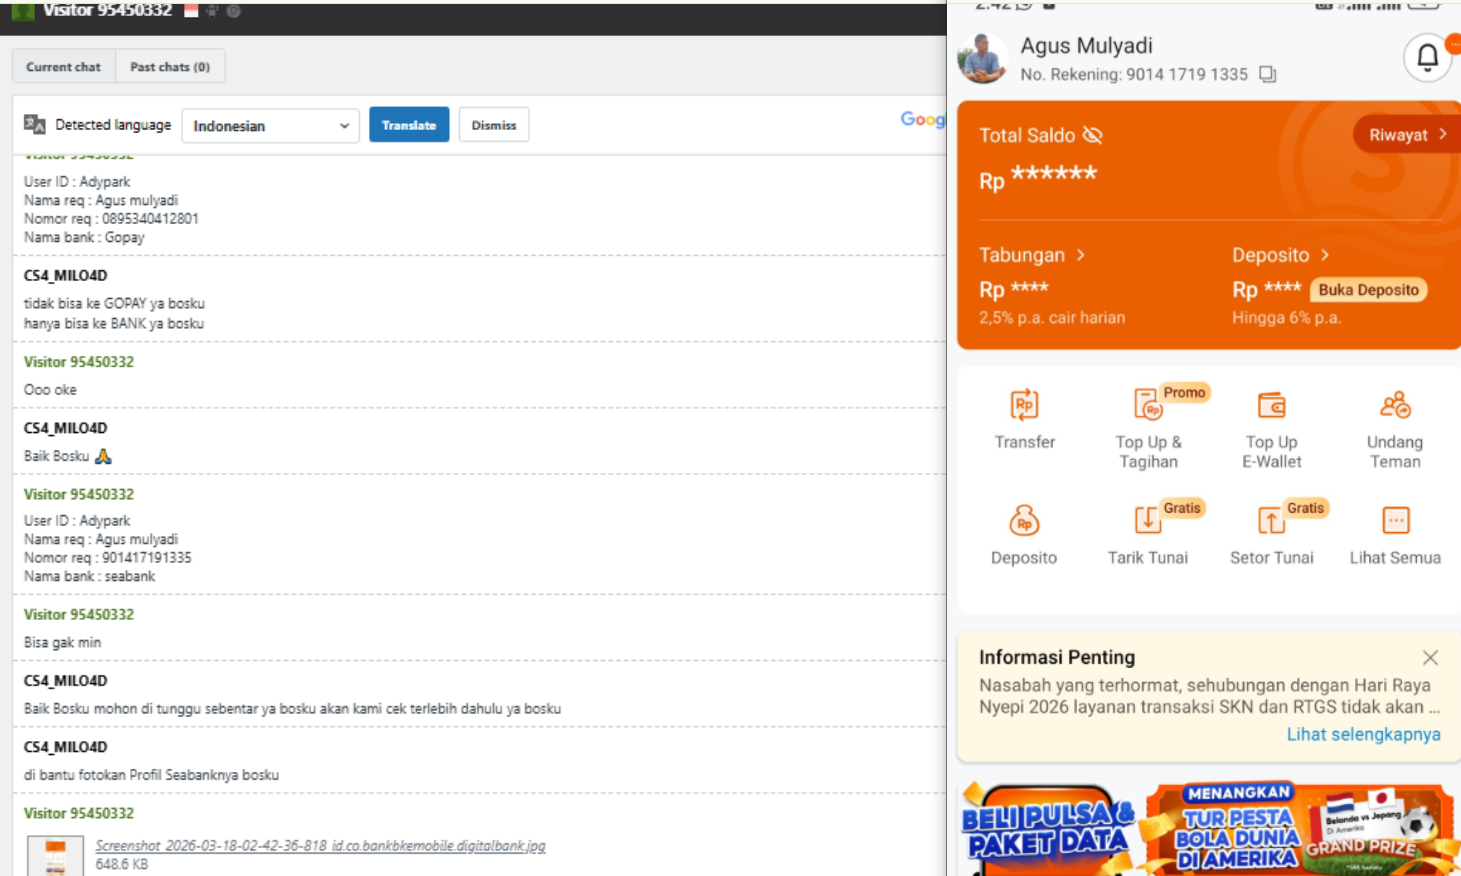Click the Visitor 95450332 title header

[107, 10]
